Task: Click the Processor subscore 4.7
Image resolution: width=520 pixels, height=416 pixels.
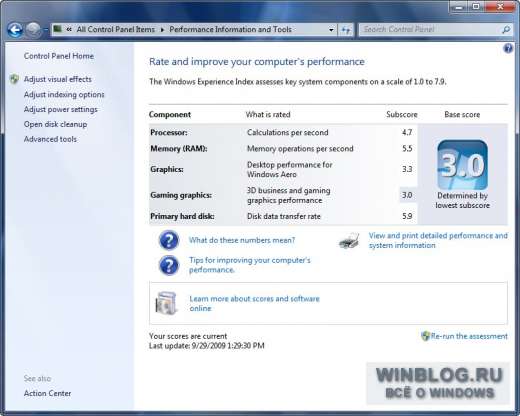Action: pos(407,132)
